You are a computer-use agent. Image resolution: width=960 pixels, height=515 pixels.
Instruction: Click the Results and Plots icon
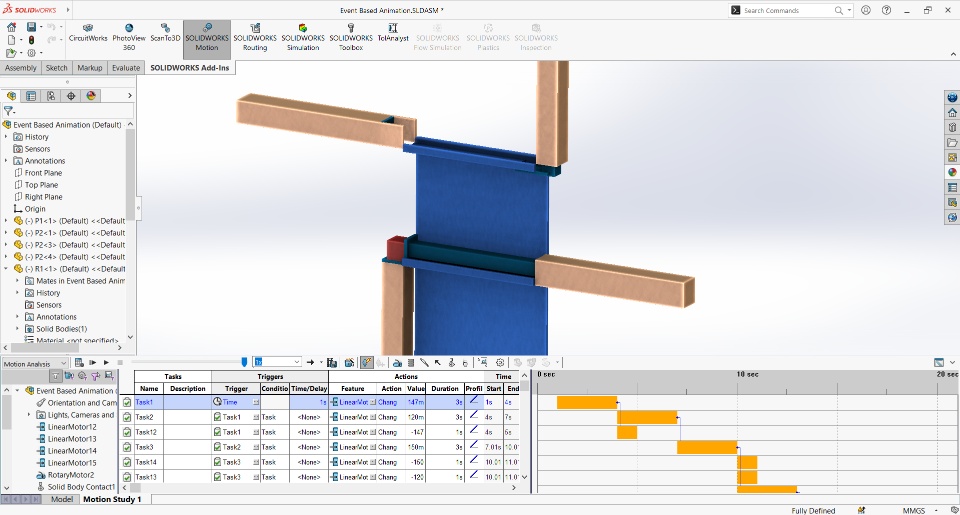482,363
